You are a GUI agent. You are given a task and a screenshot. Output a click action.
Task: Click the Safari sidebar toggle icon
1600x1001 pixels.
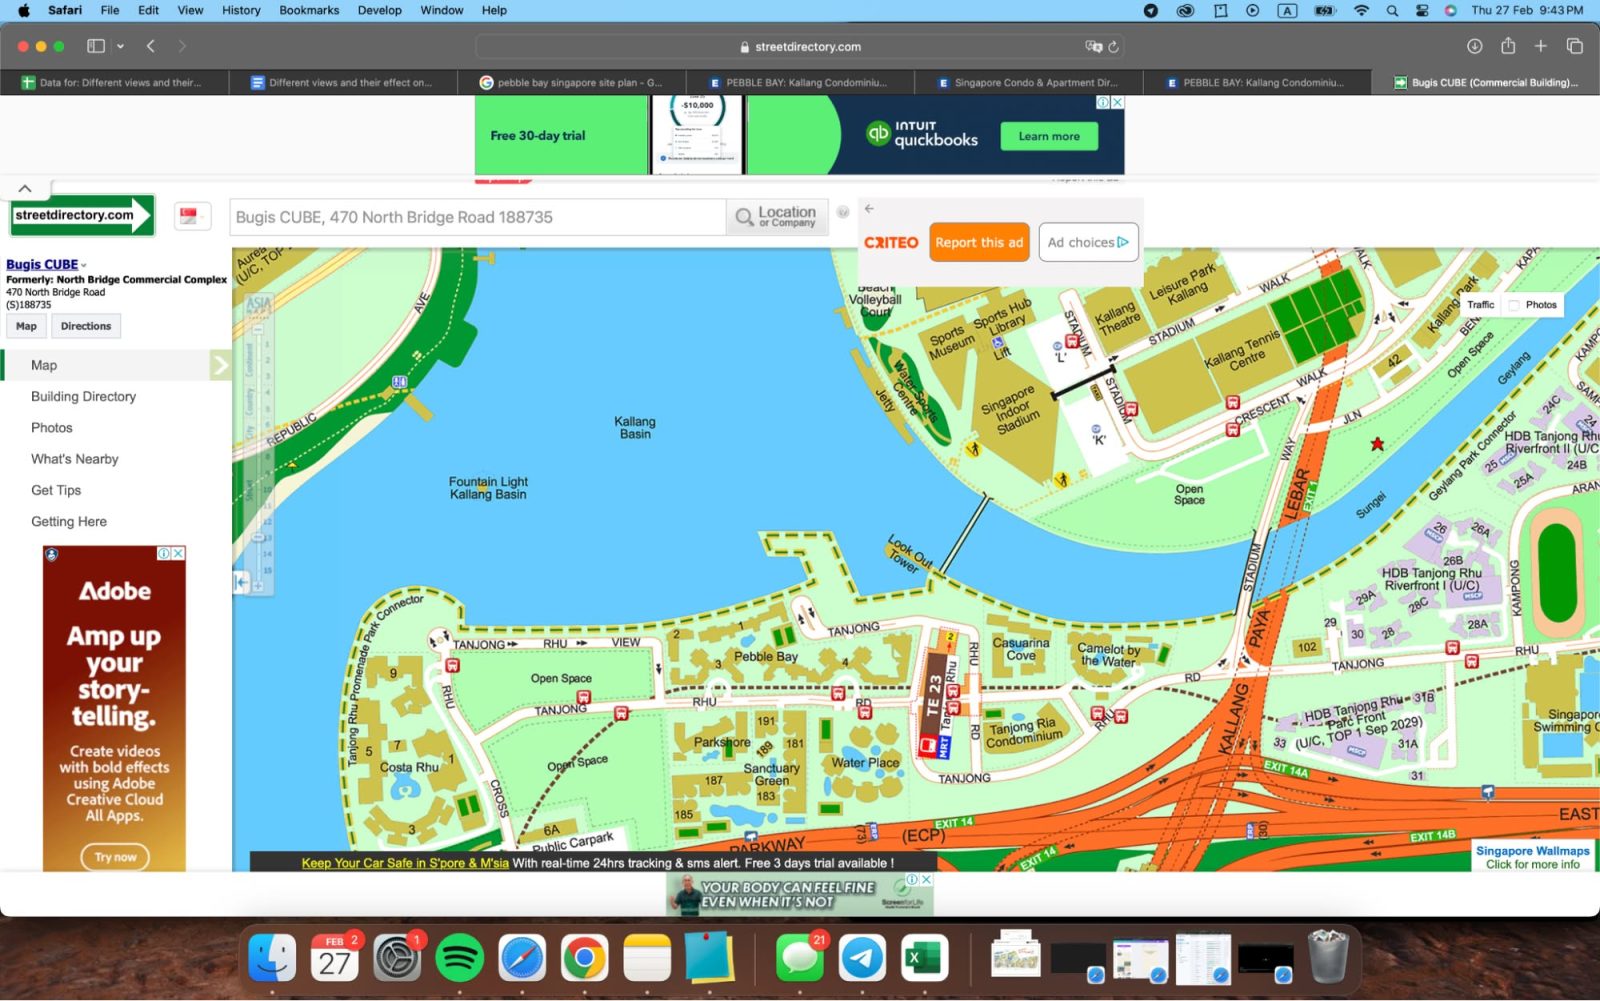pos(96,46)
